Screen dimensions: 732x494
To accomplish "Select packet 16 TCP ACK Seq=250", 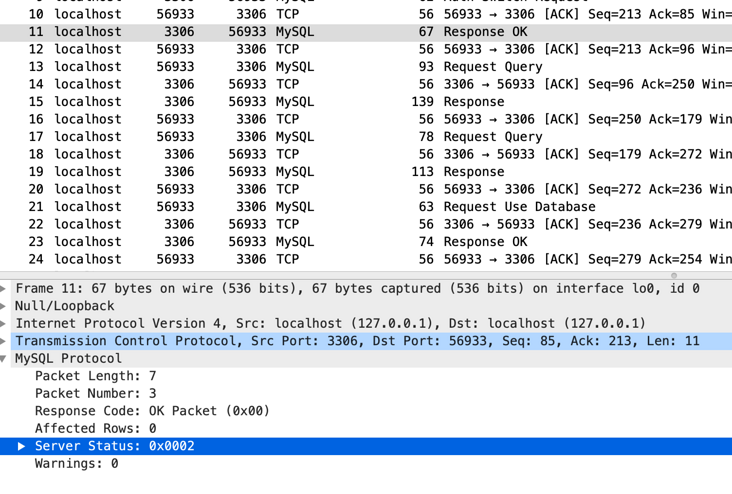I will point(366,119).
